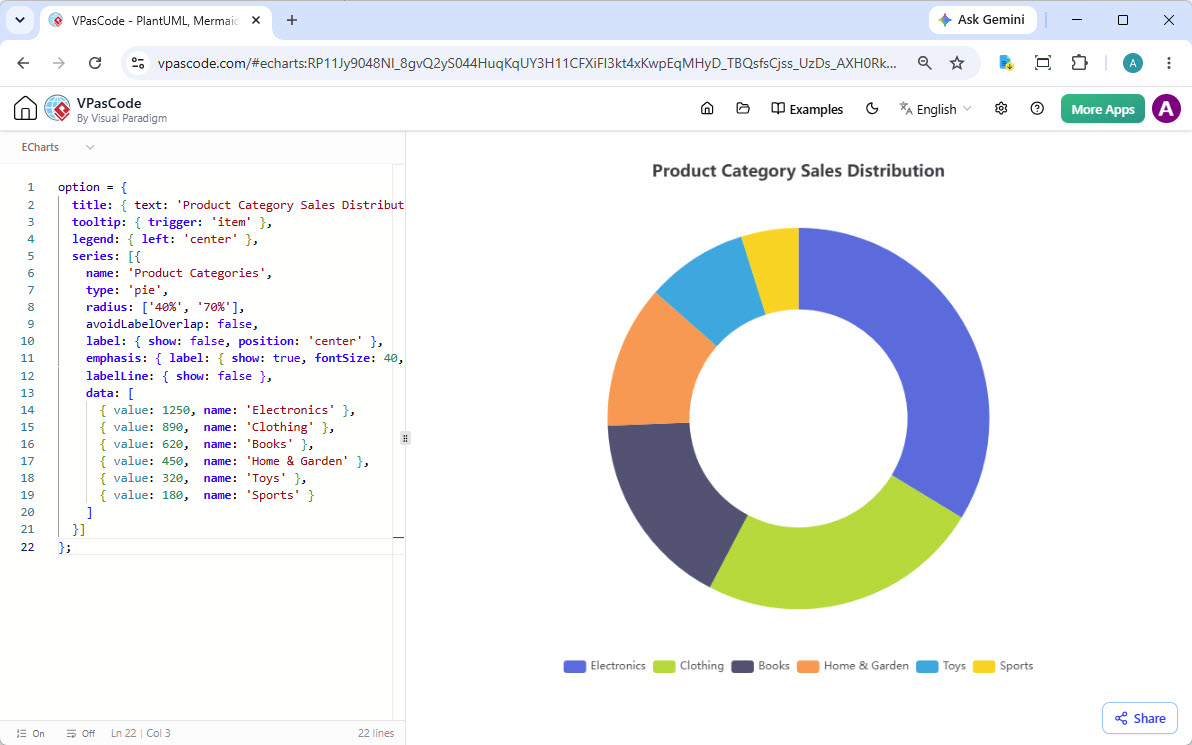The height and width of the screenshot is (745, 1192).
Task: Open Chrome three-dot menu
Action: pyautogui.click(x=1169, y=63)
